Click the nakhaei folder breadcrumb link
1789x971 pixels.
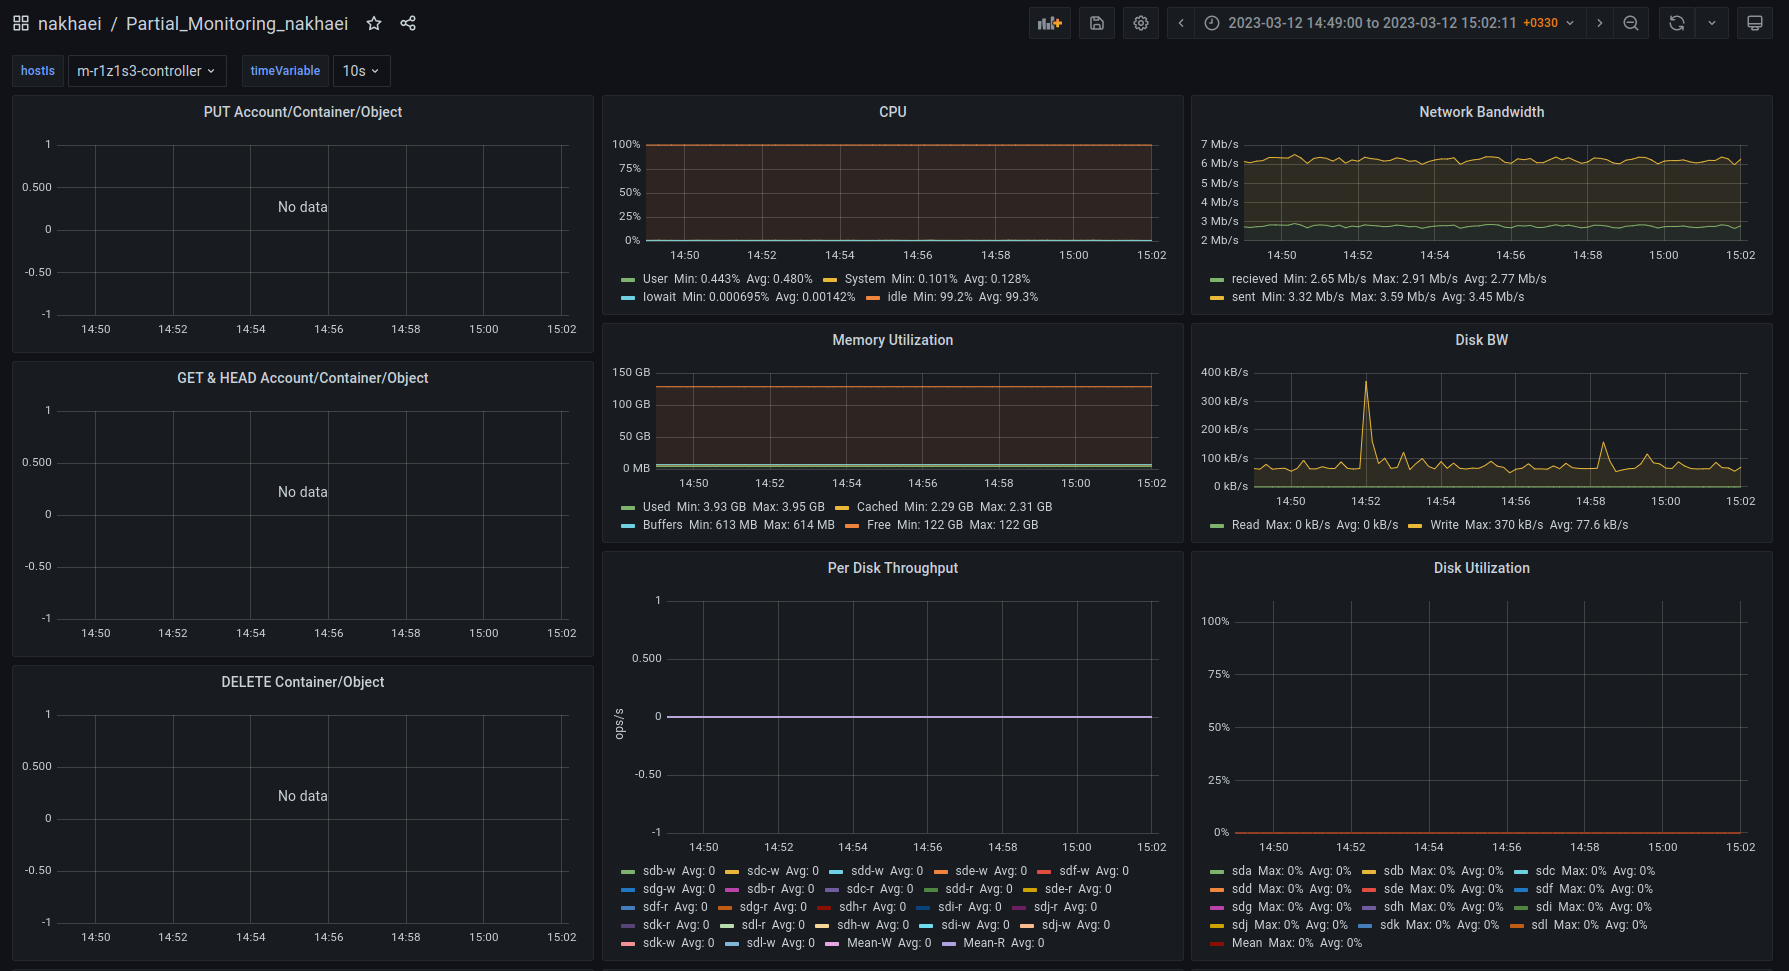tap(69, 23)
